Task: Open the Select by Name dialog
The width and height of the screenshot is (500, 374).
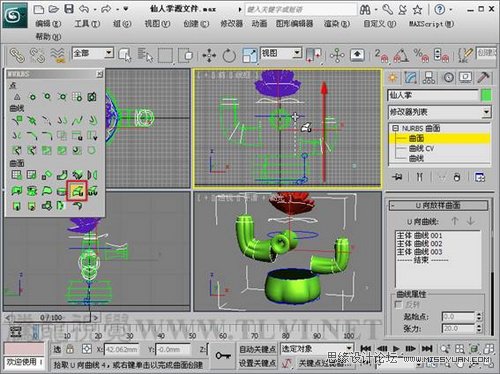Action: pos(145,55)
